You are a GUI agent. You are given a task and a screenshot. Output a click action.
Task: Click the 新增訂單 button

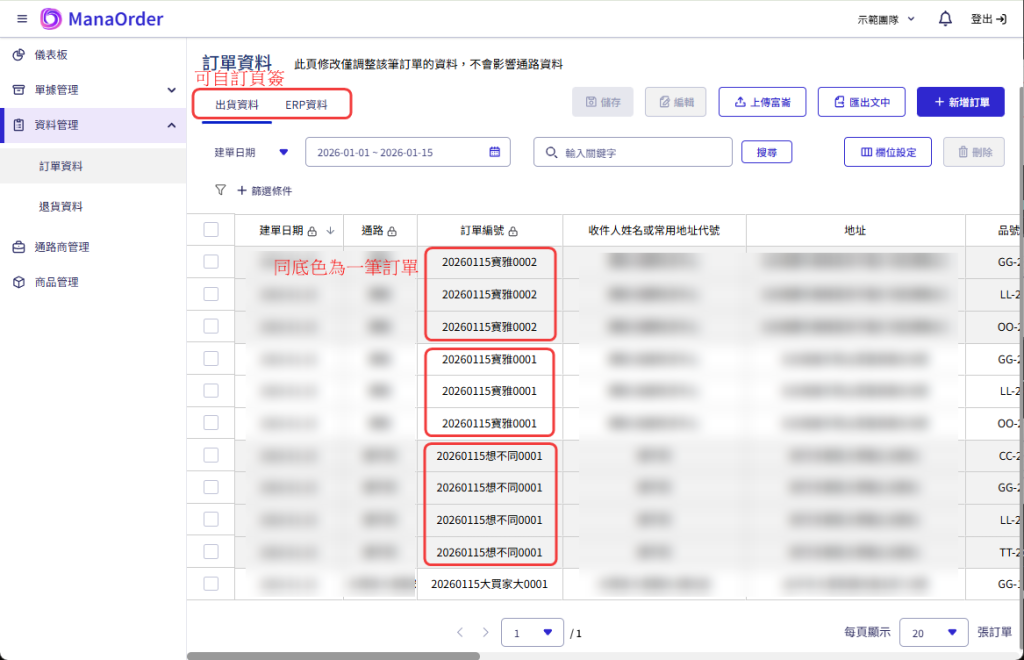pos(960,102)
